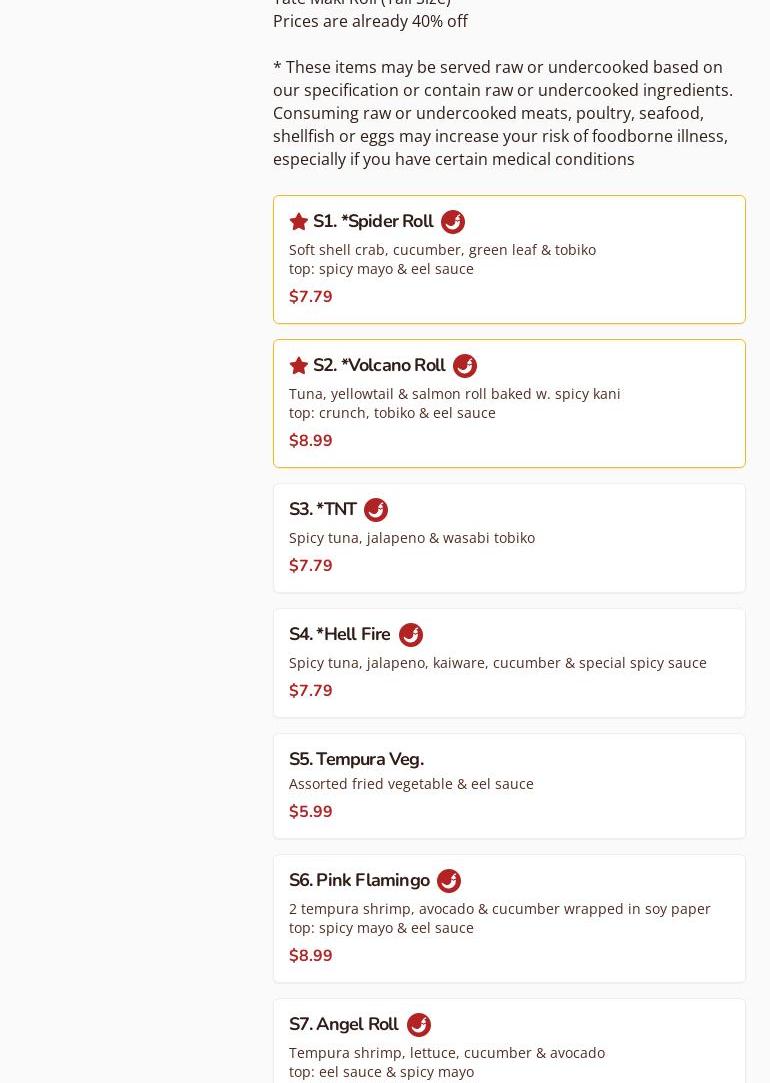Screen dimensions: 770x1083
Task: Click the $5.99 price for Tempura Veg.
Action: (311, 811)
